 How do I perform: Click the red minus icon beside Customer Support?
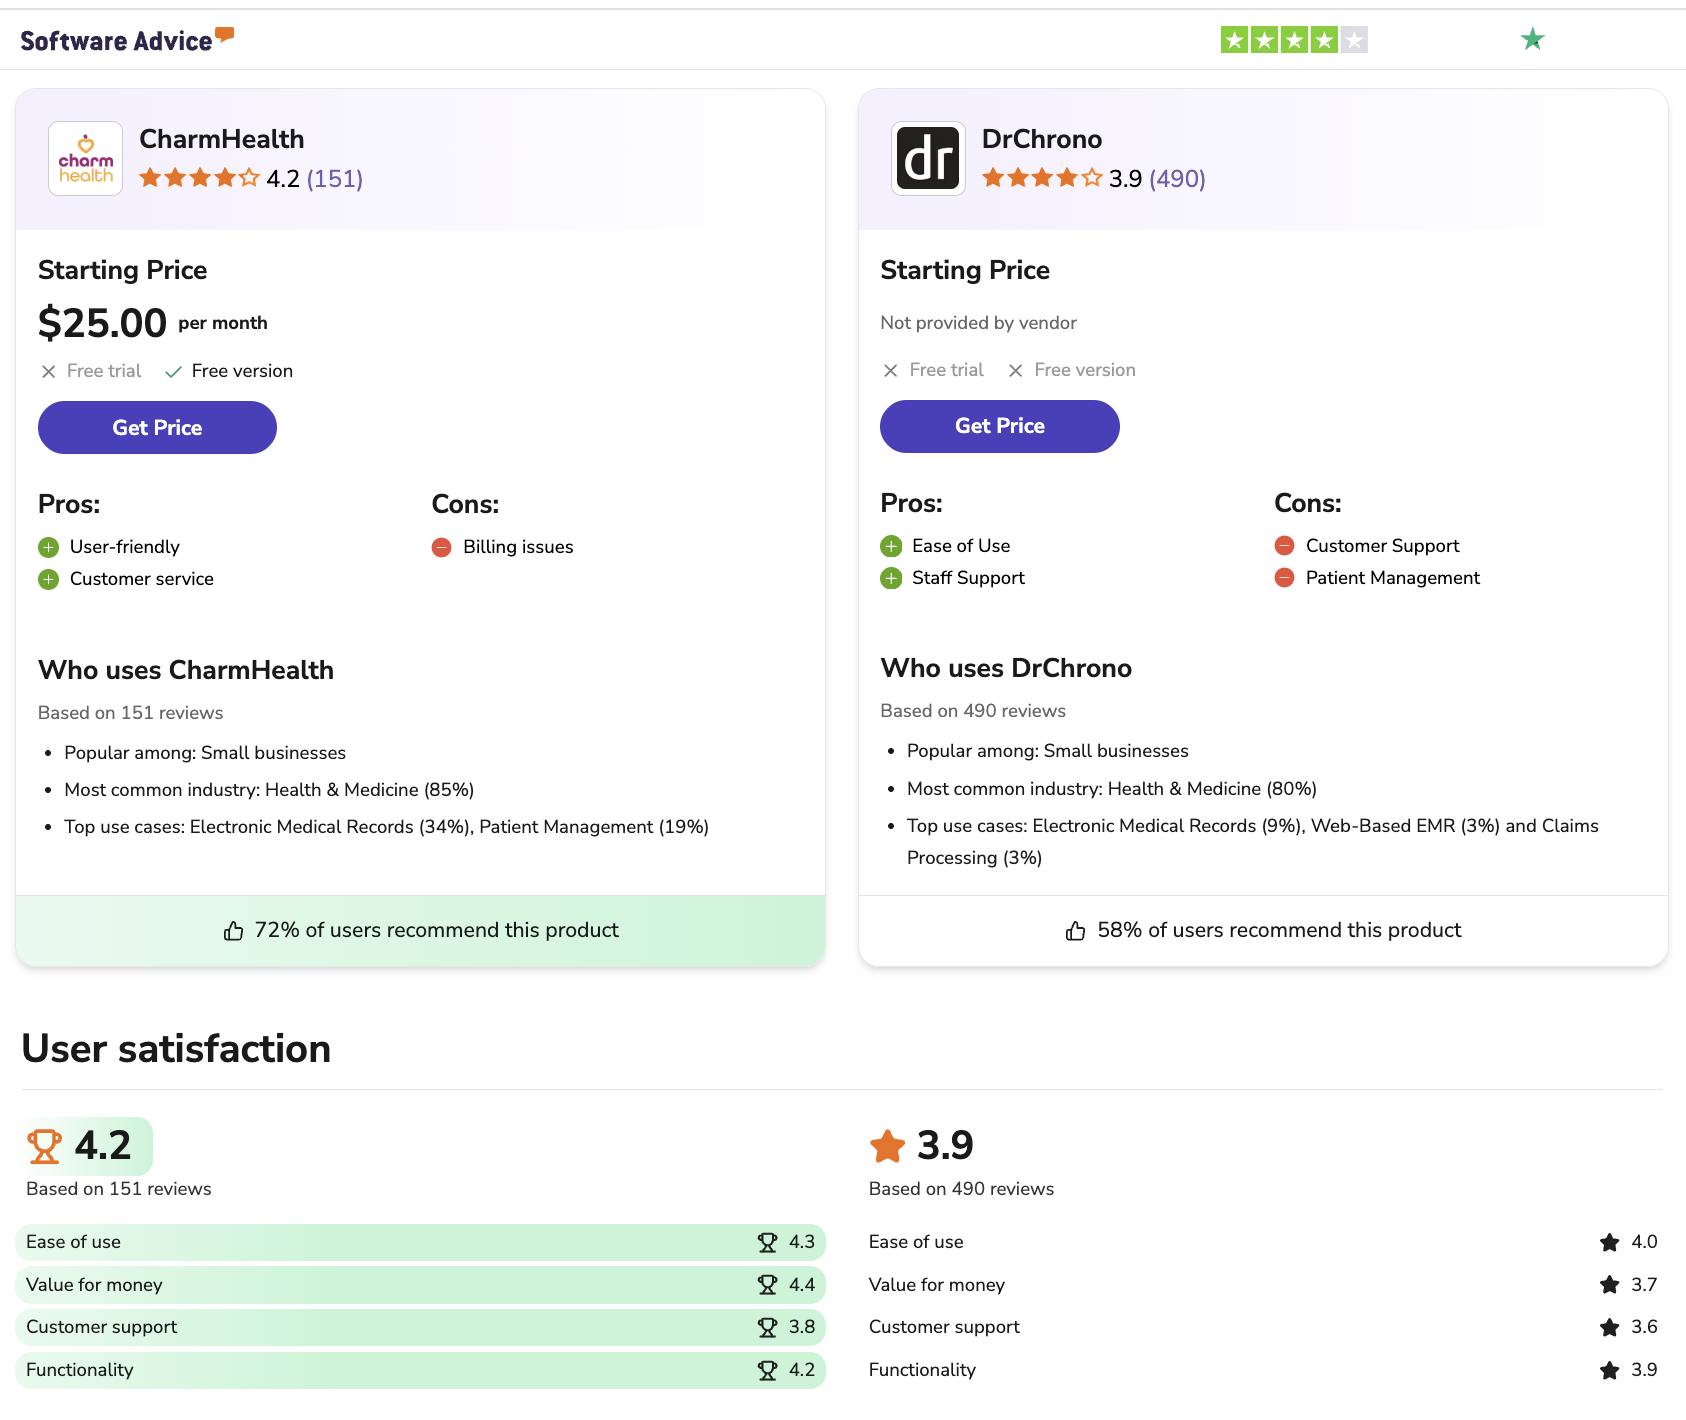[1285, 546]
